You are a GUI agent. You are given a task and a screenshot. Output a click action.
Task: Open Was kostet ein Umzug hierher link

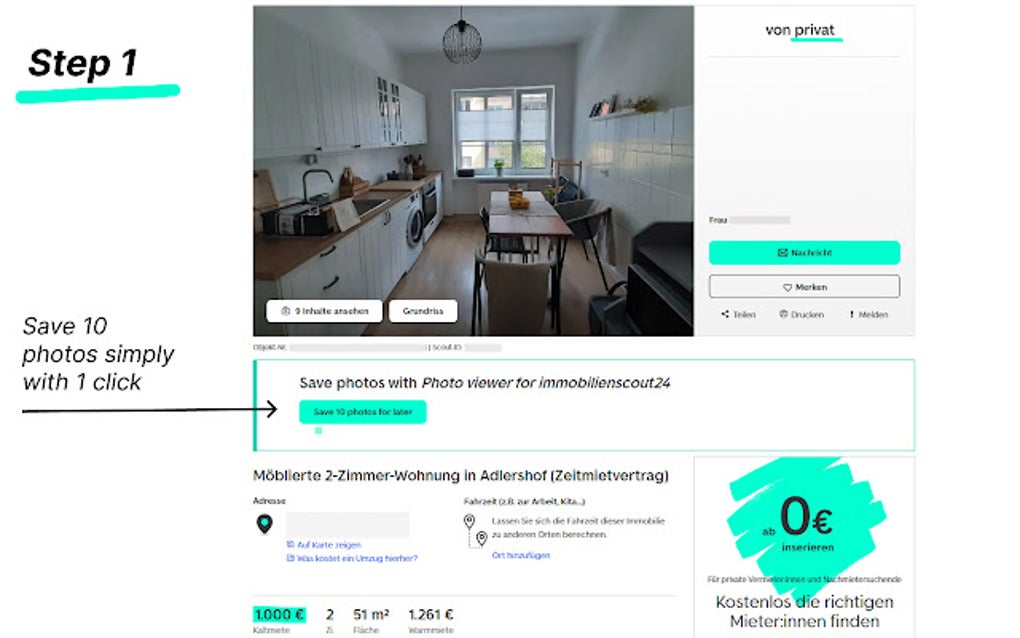click(x=352, y=558)
